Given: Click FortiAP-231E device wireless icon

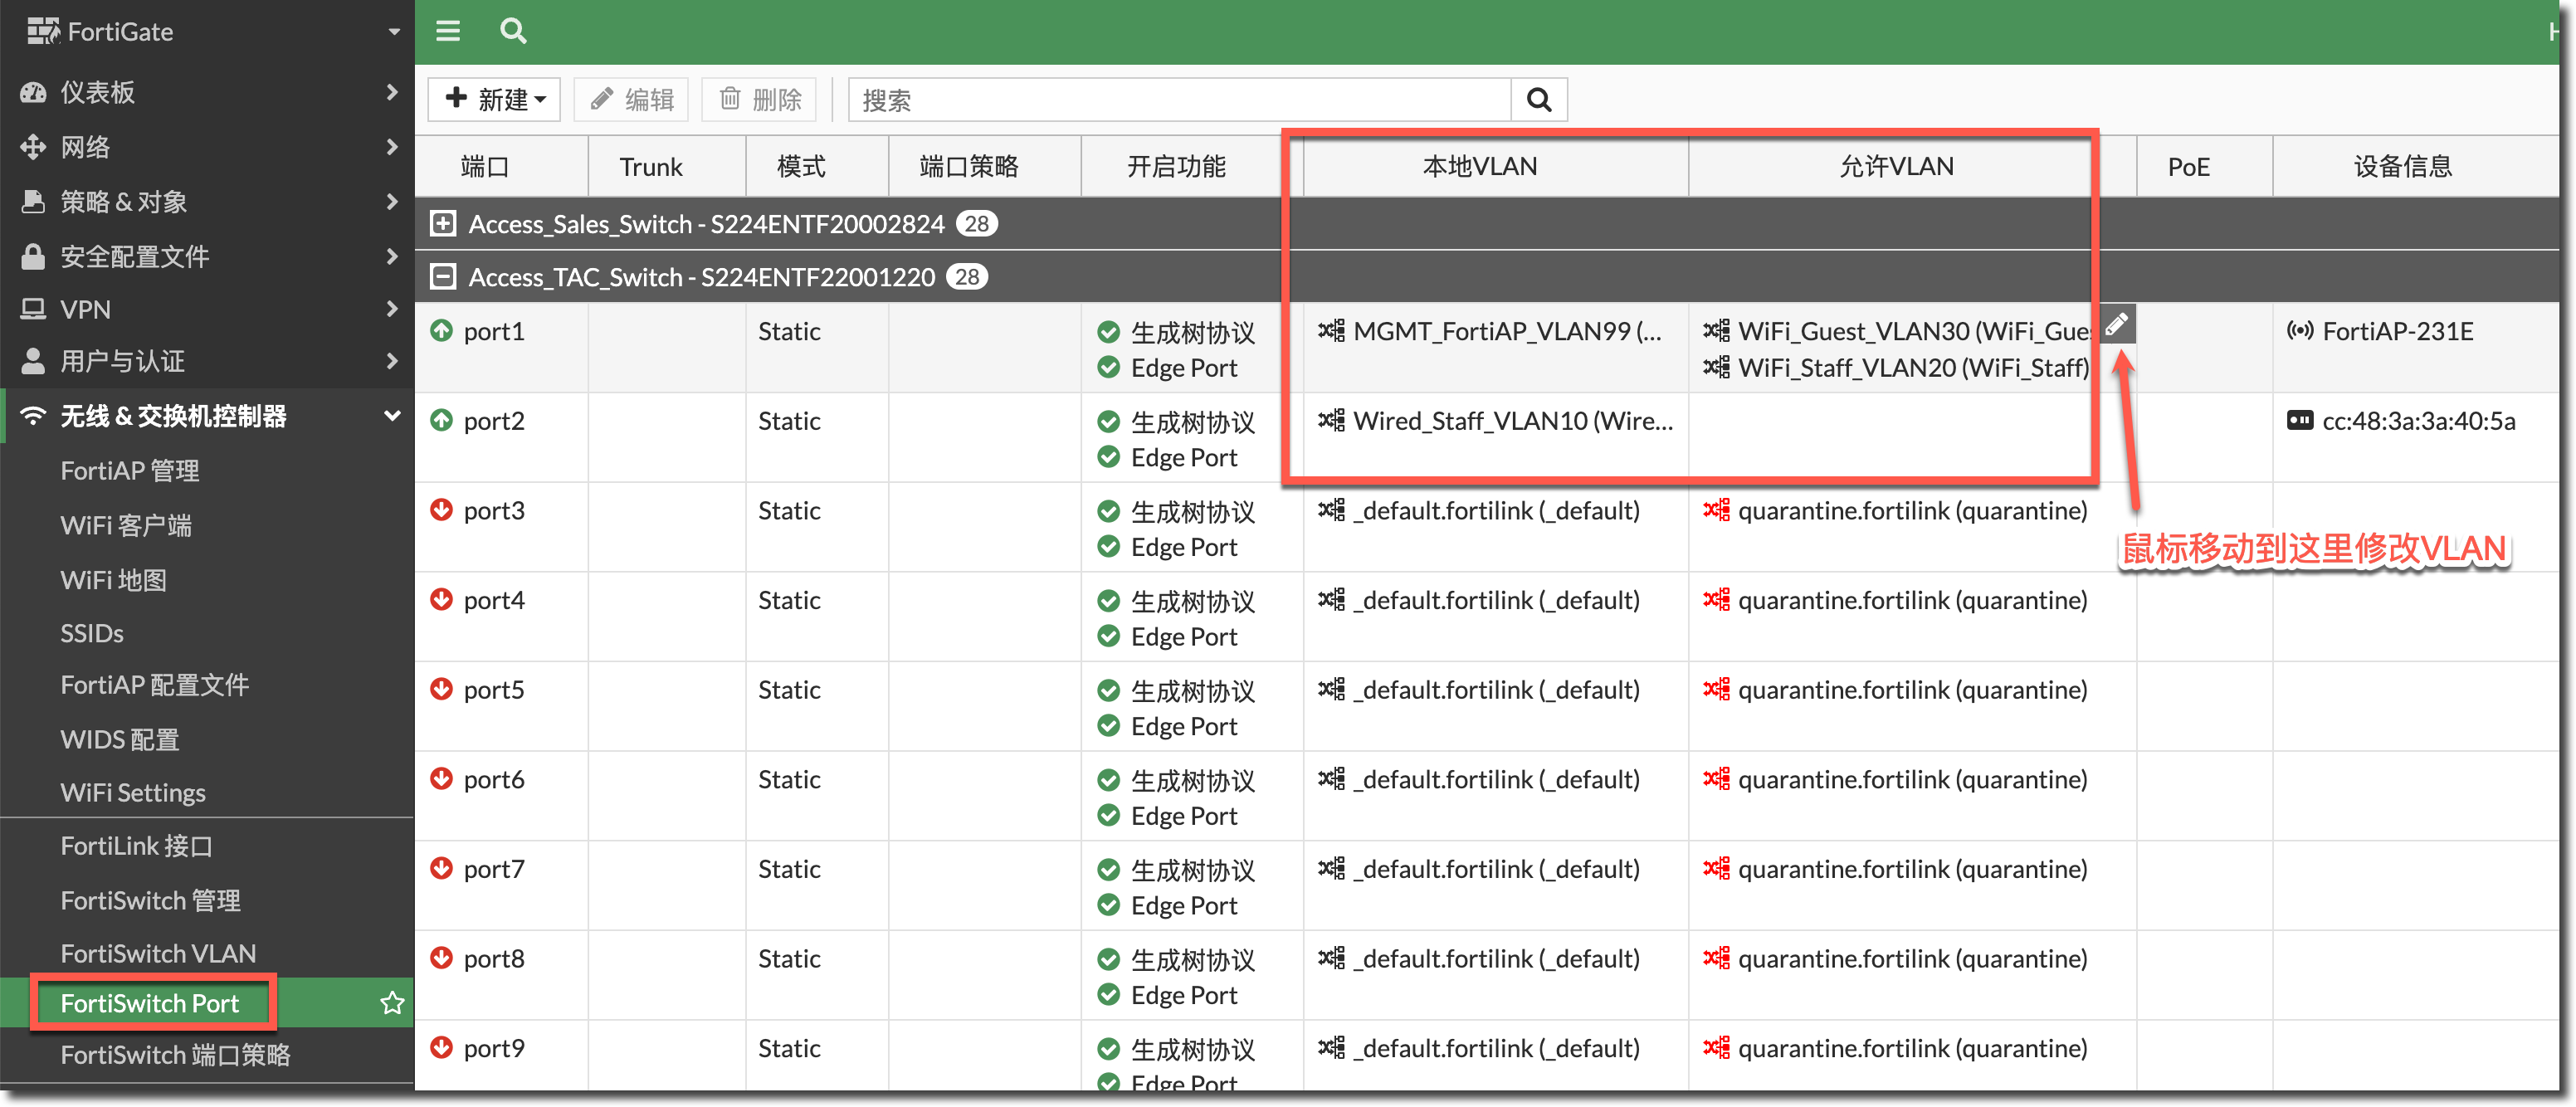Looking at the screenshot, I should pos(2299,331).
